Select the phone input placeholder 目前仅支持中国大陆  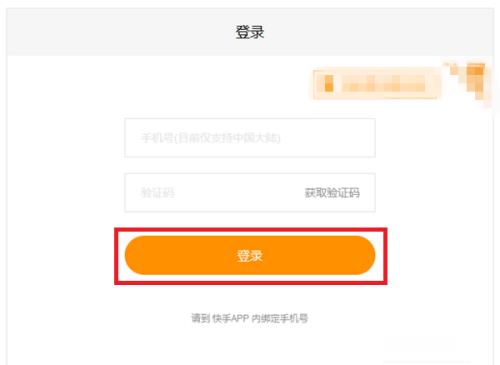click(x=228, y=137)
